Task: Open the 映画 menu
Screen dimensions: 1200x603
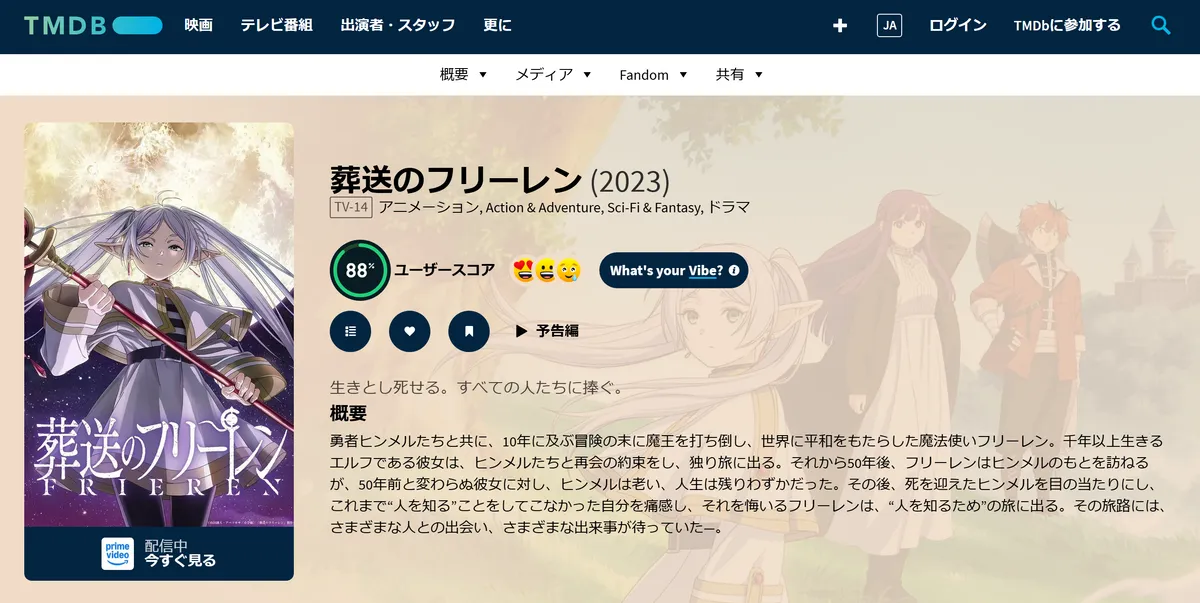Action: [x=199, y=26]
